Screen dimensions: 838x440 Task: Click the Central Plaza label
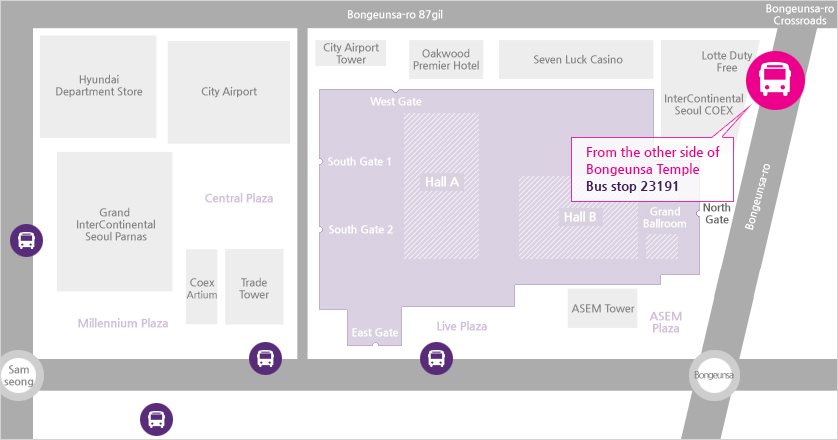coord(239,198)
